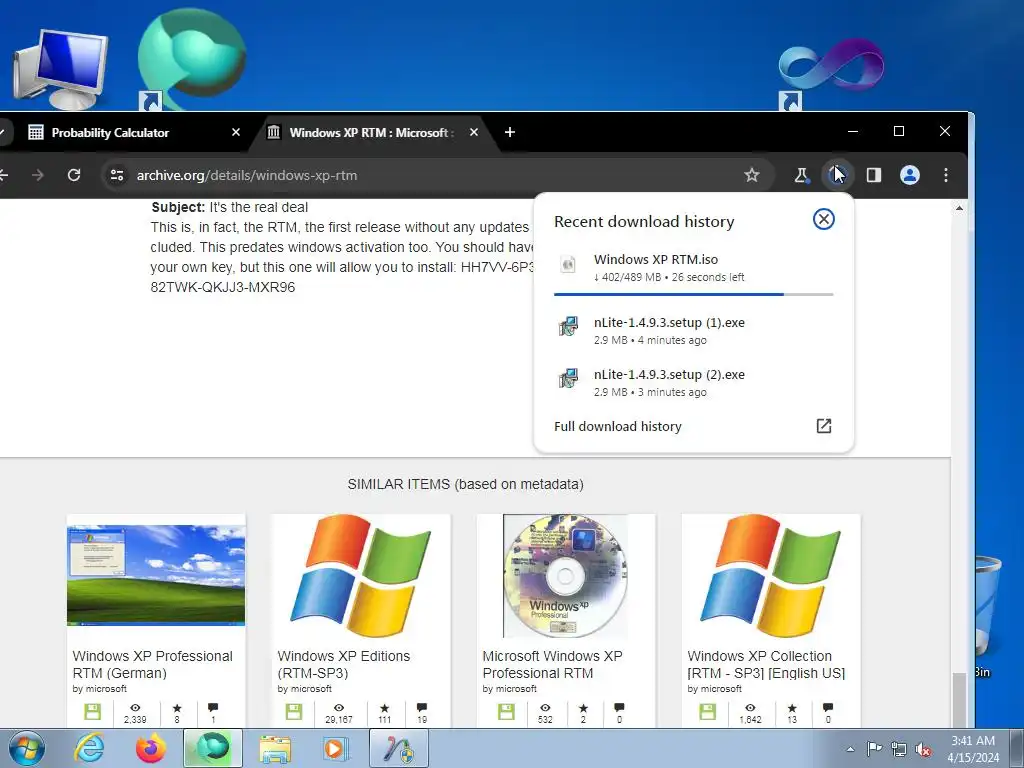This screenshot has width=1024, height=768.
Task: Open a new browser tab
Action: tap(510, 133)
